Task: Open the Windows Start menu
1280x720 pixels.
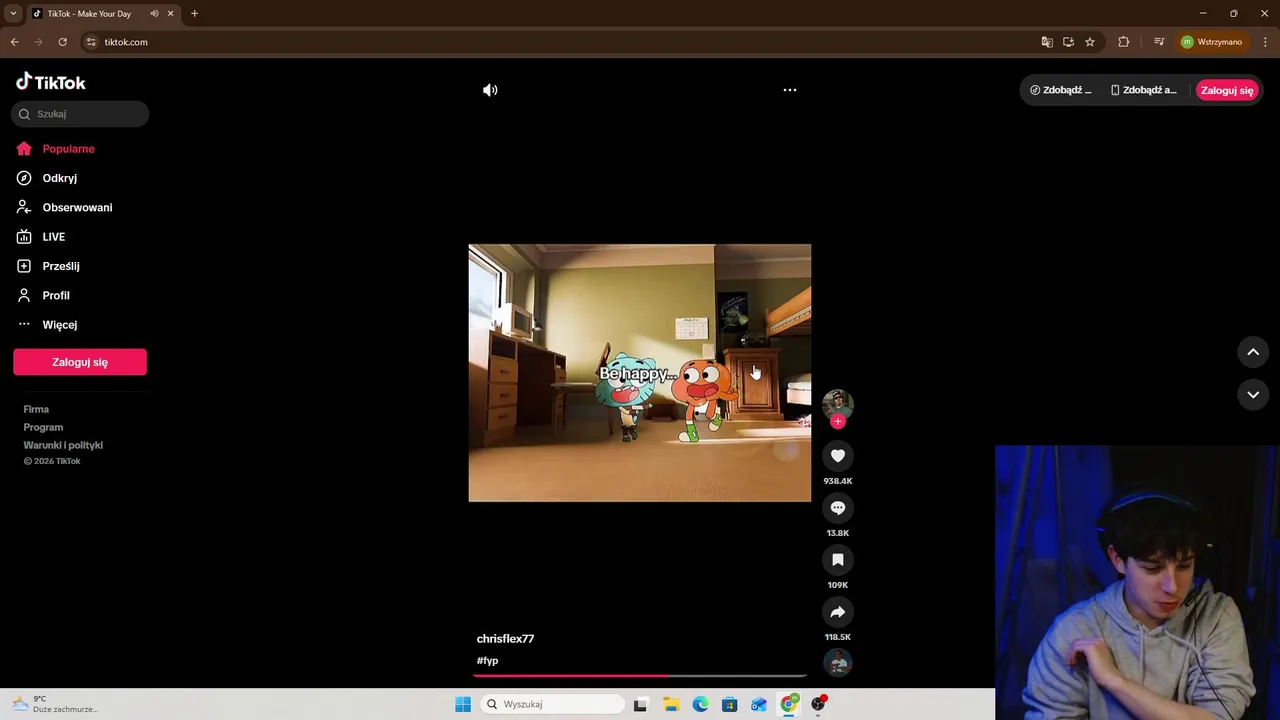Action: (463, 704)
